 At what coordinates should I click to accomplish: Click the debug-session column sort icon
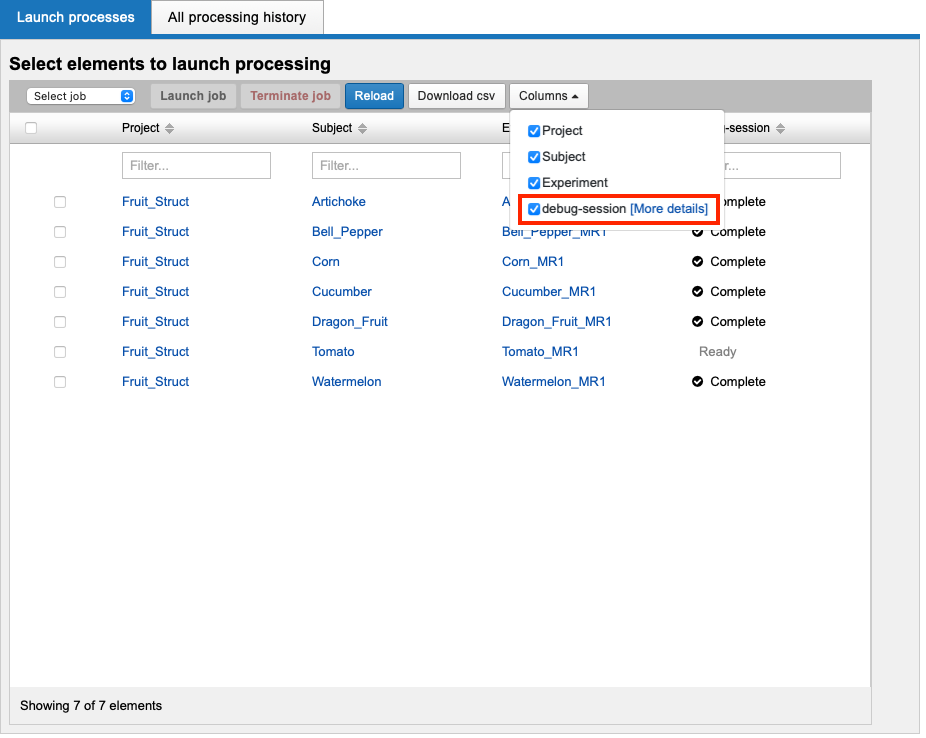click(780, 129)
